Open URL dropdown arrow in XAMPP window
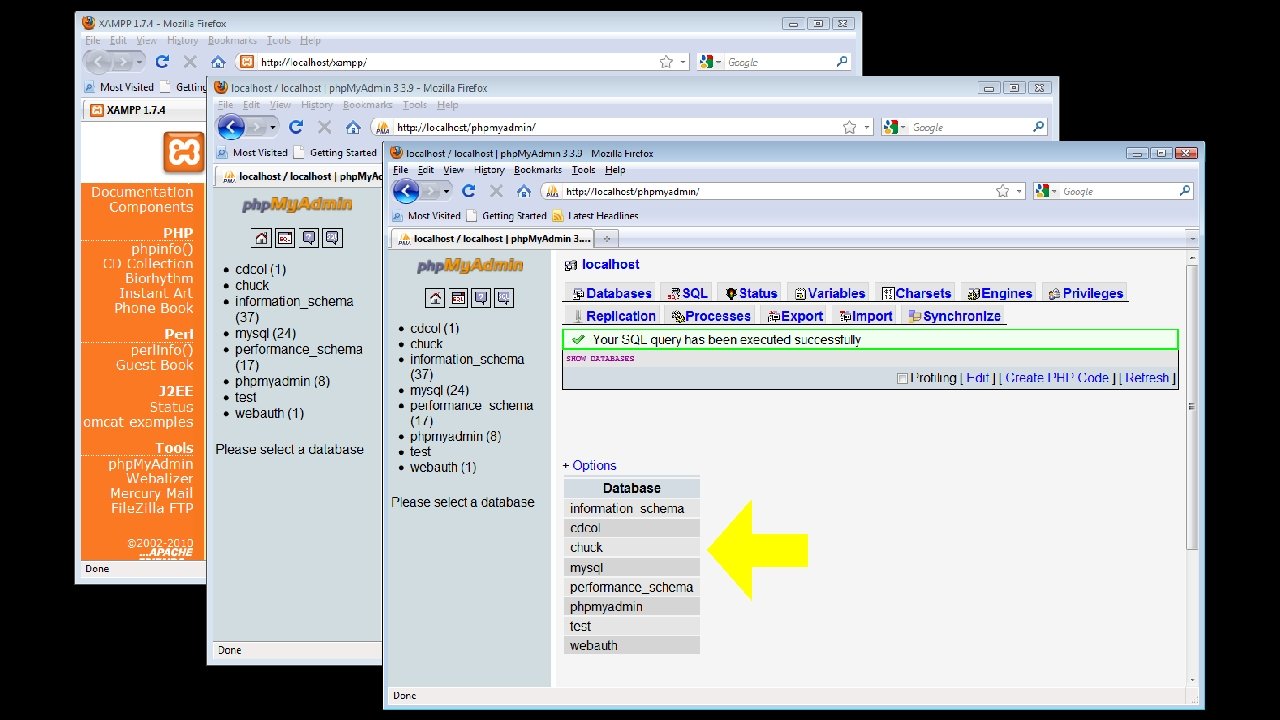This screenshot has width=1280, height=720. coord(683,62)
